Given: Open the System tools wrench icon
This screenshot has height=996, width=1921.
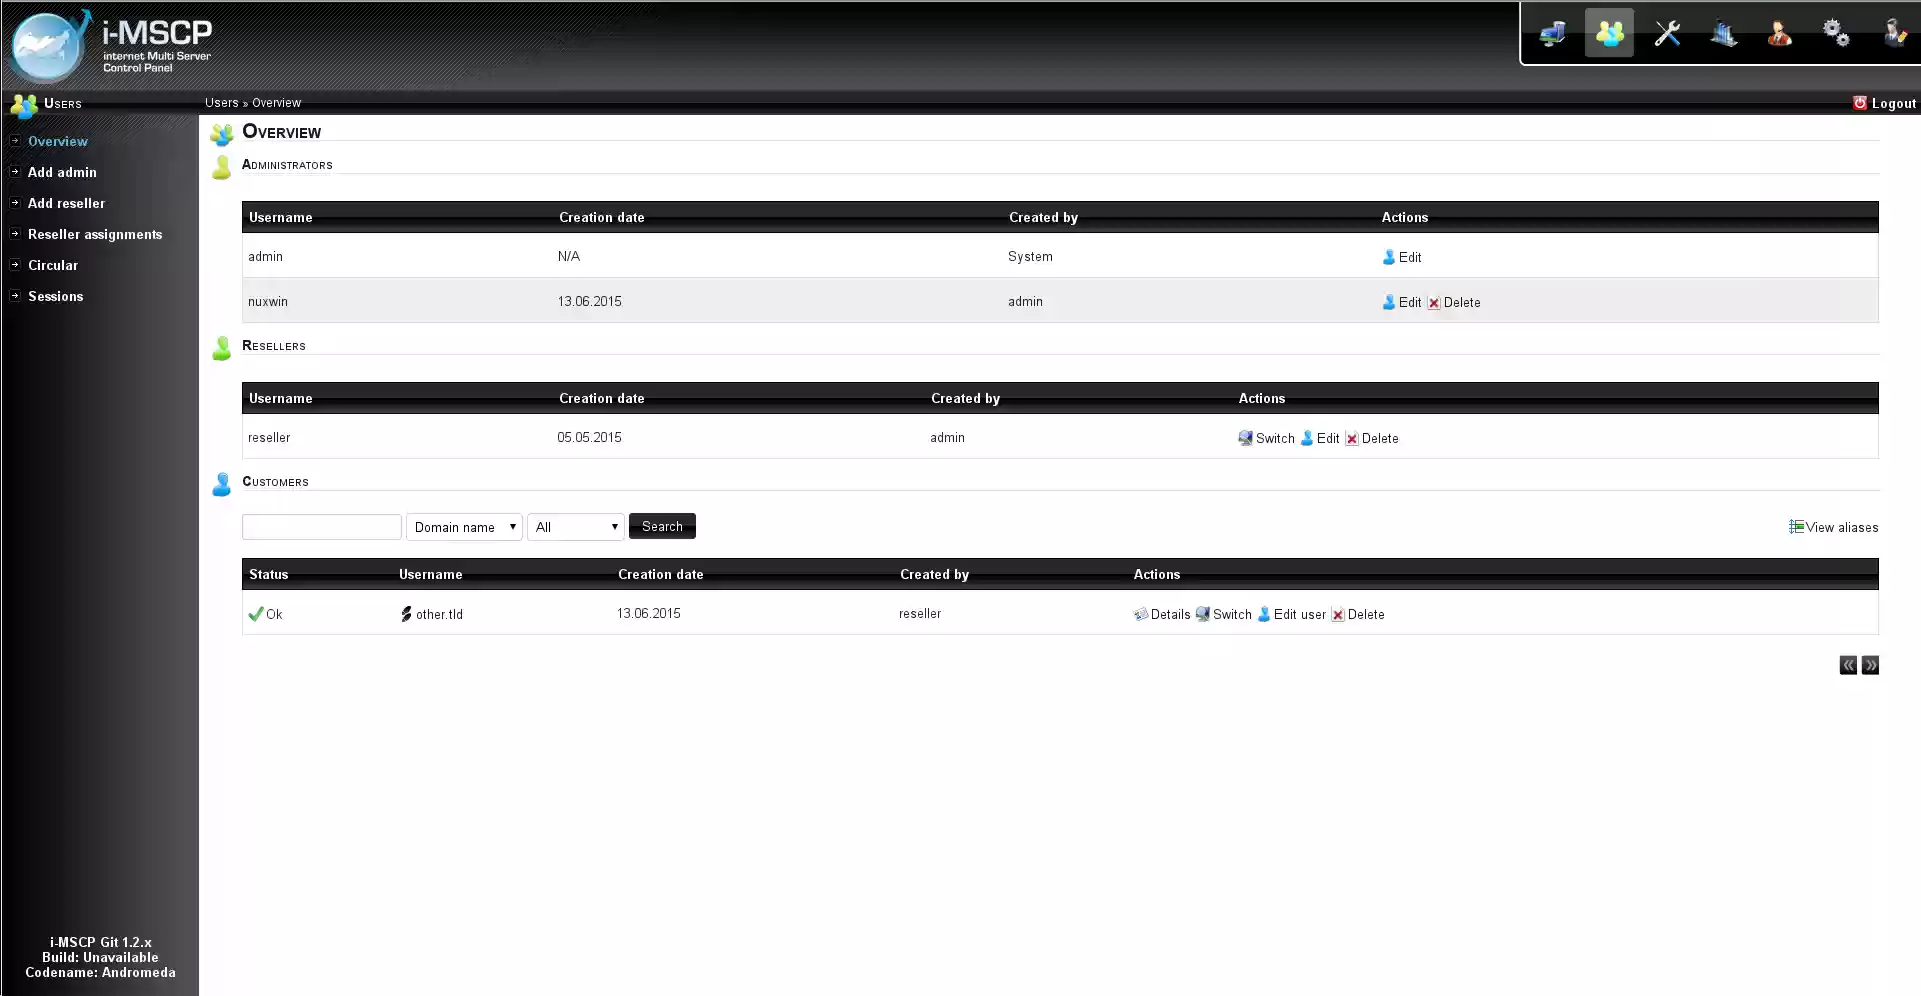Looking at the screenshot, I should coord(1666,34).
